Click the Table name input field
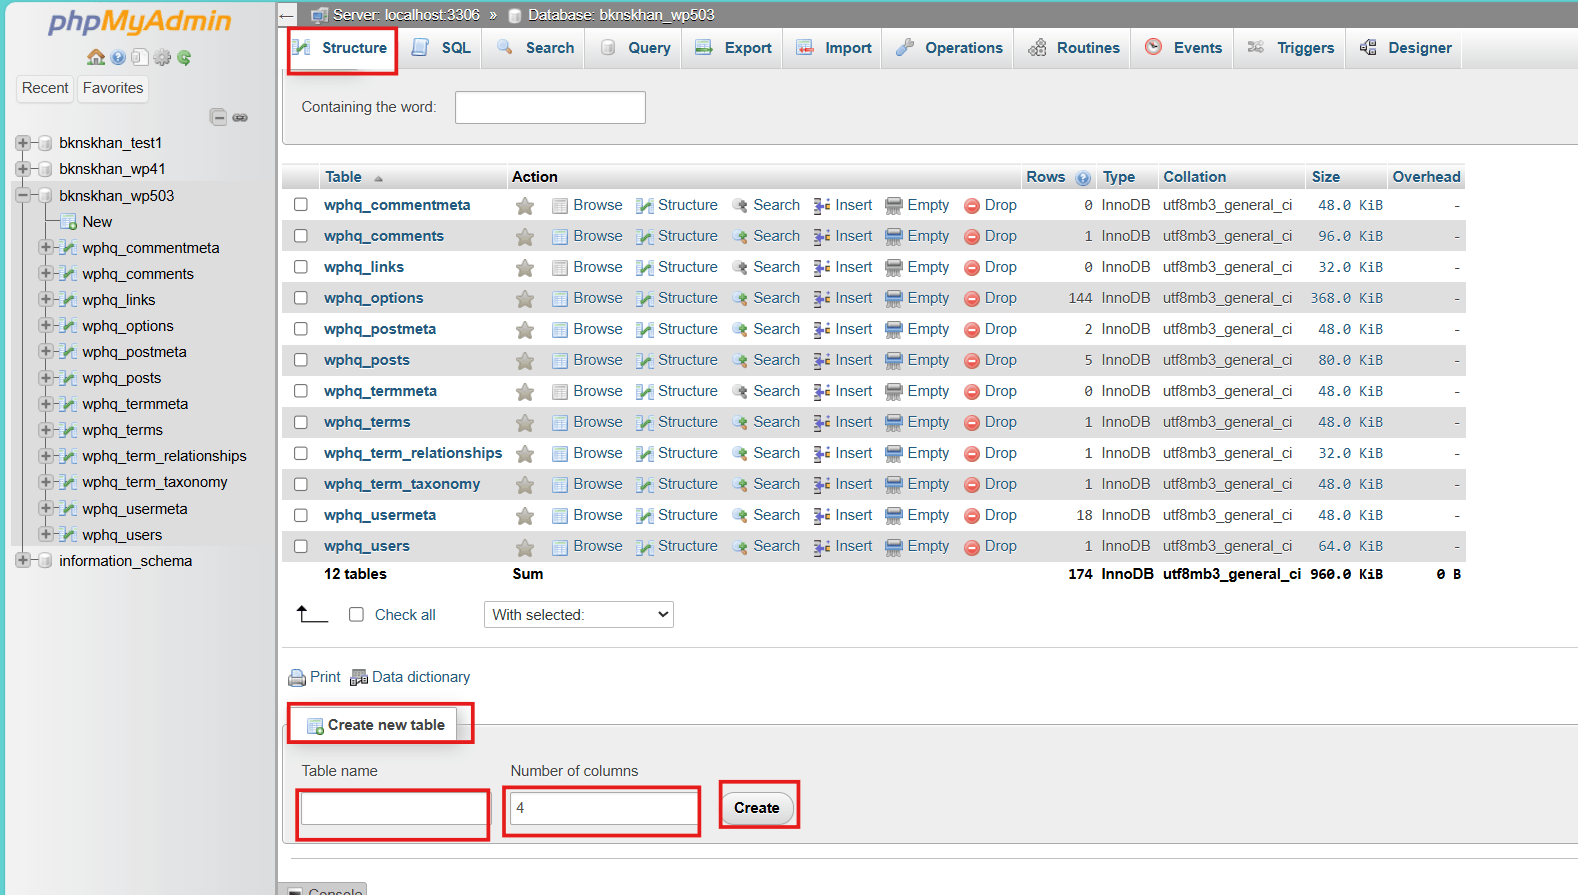 (x=393, y=809)
